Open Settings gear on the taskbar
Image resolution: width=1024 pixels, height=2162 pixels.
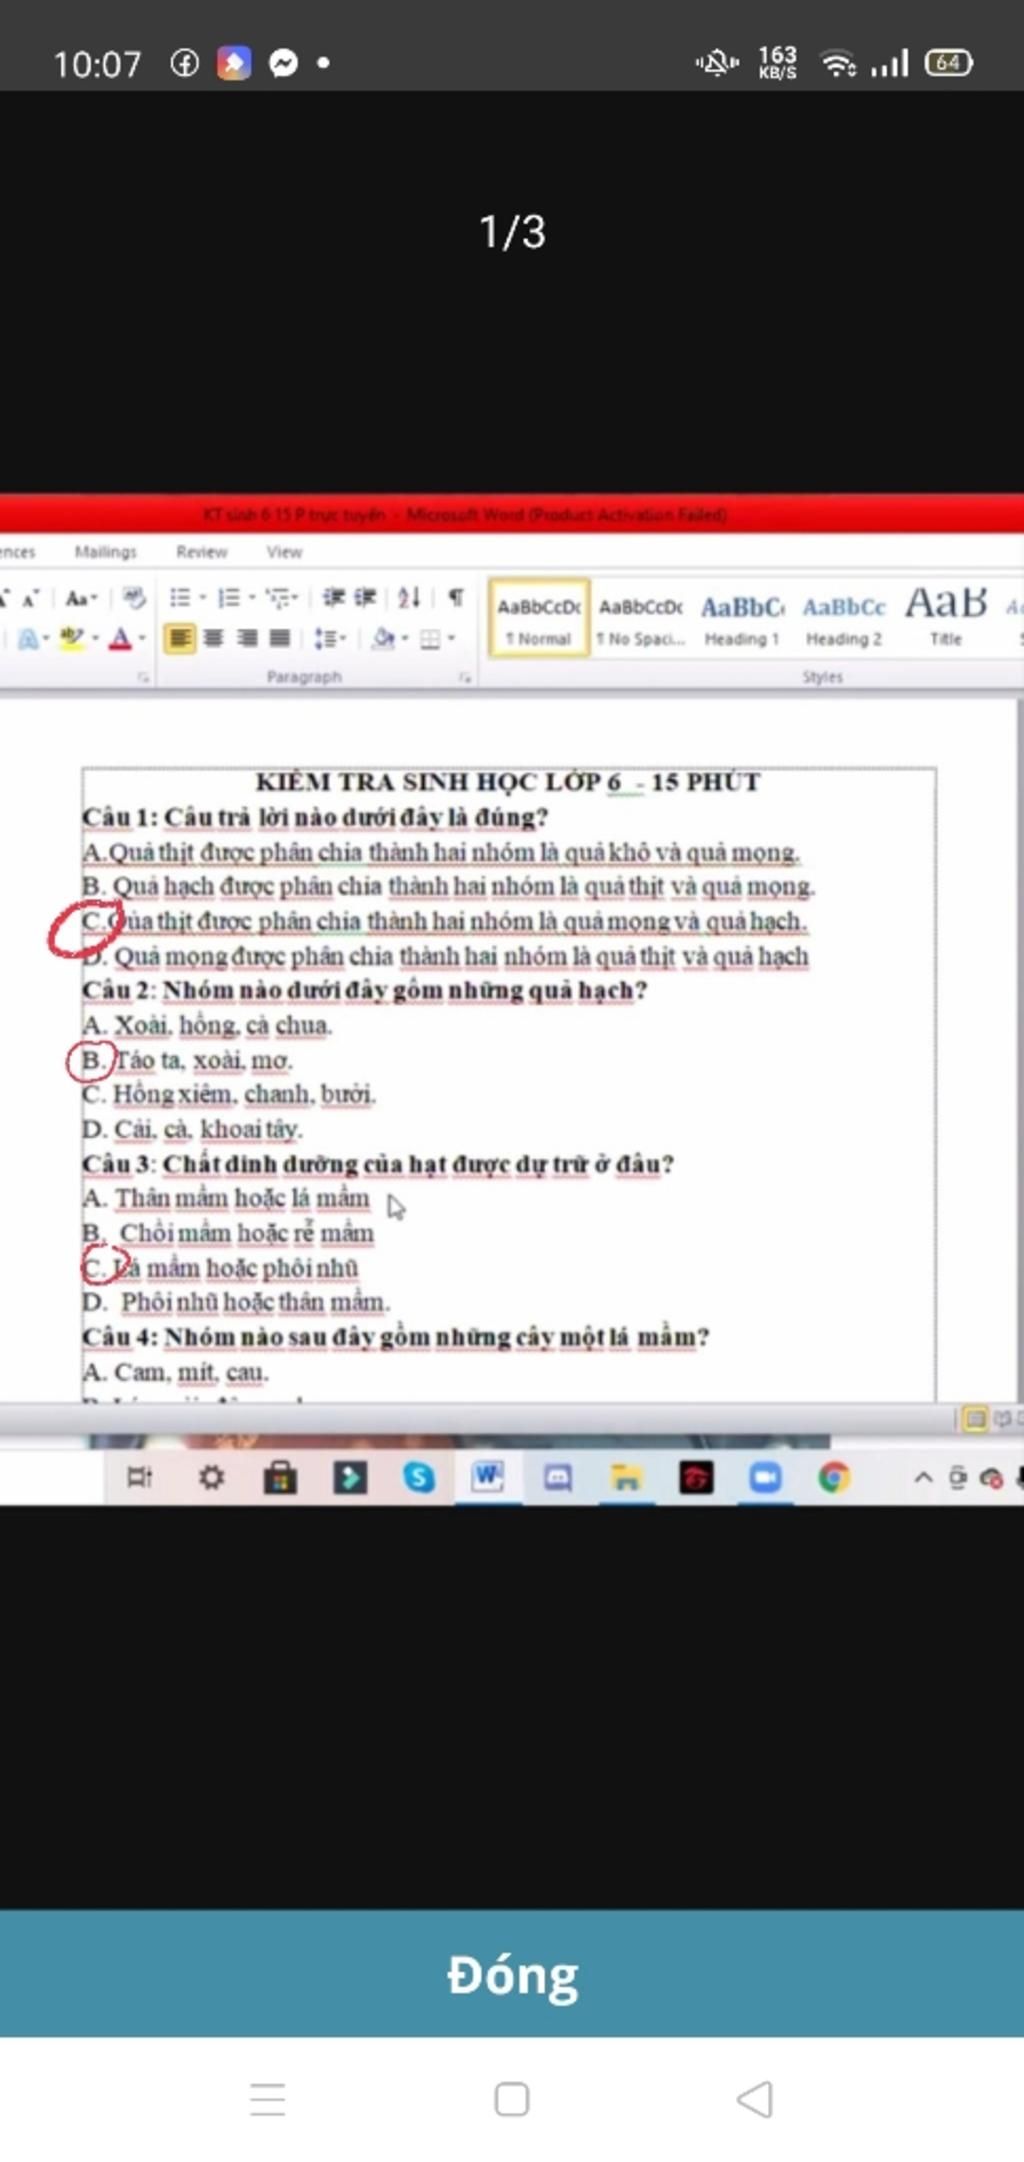(211, 1477)
